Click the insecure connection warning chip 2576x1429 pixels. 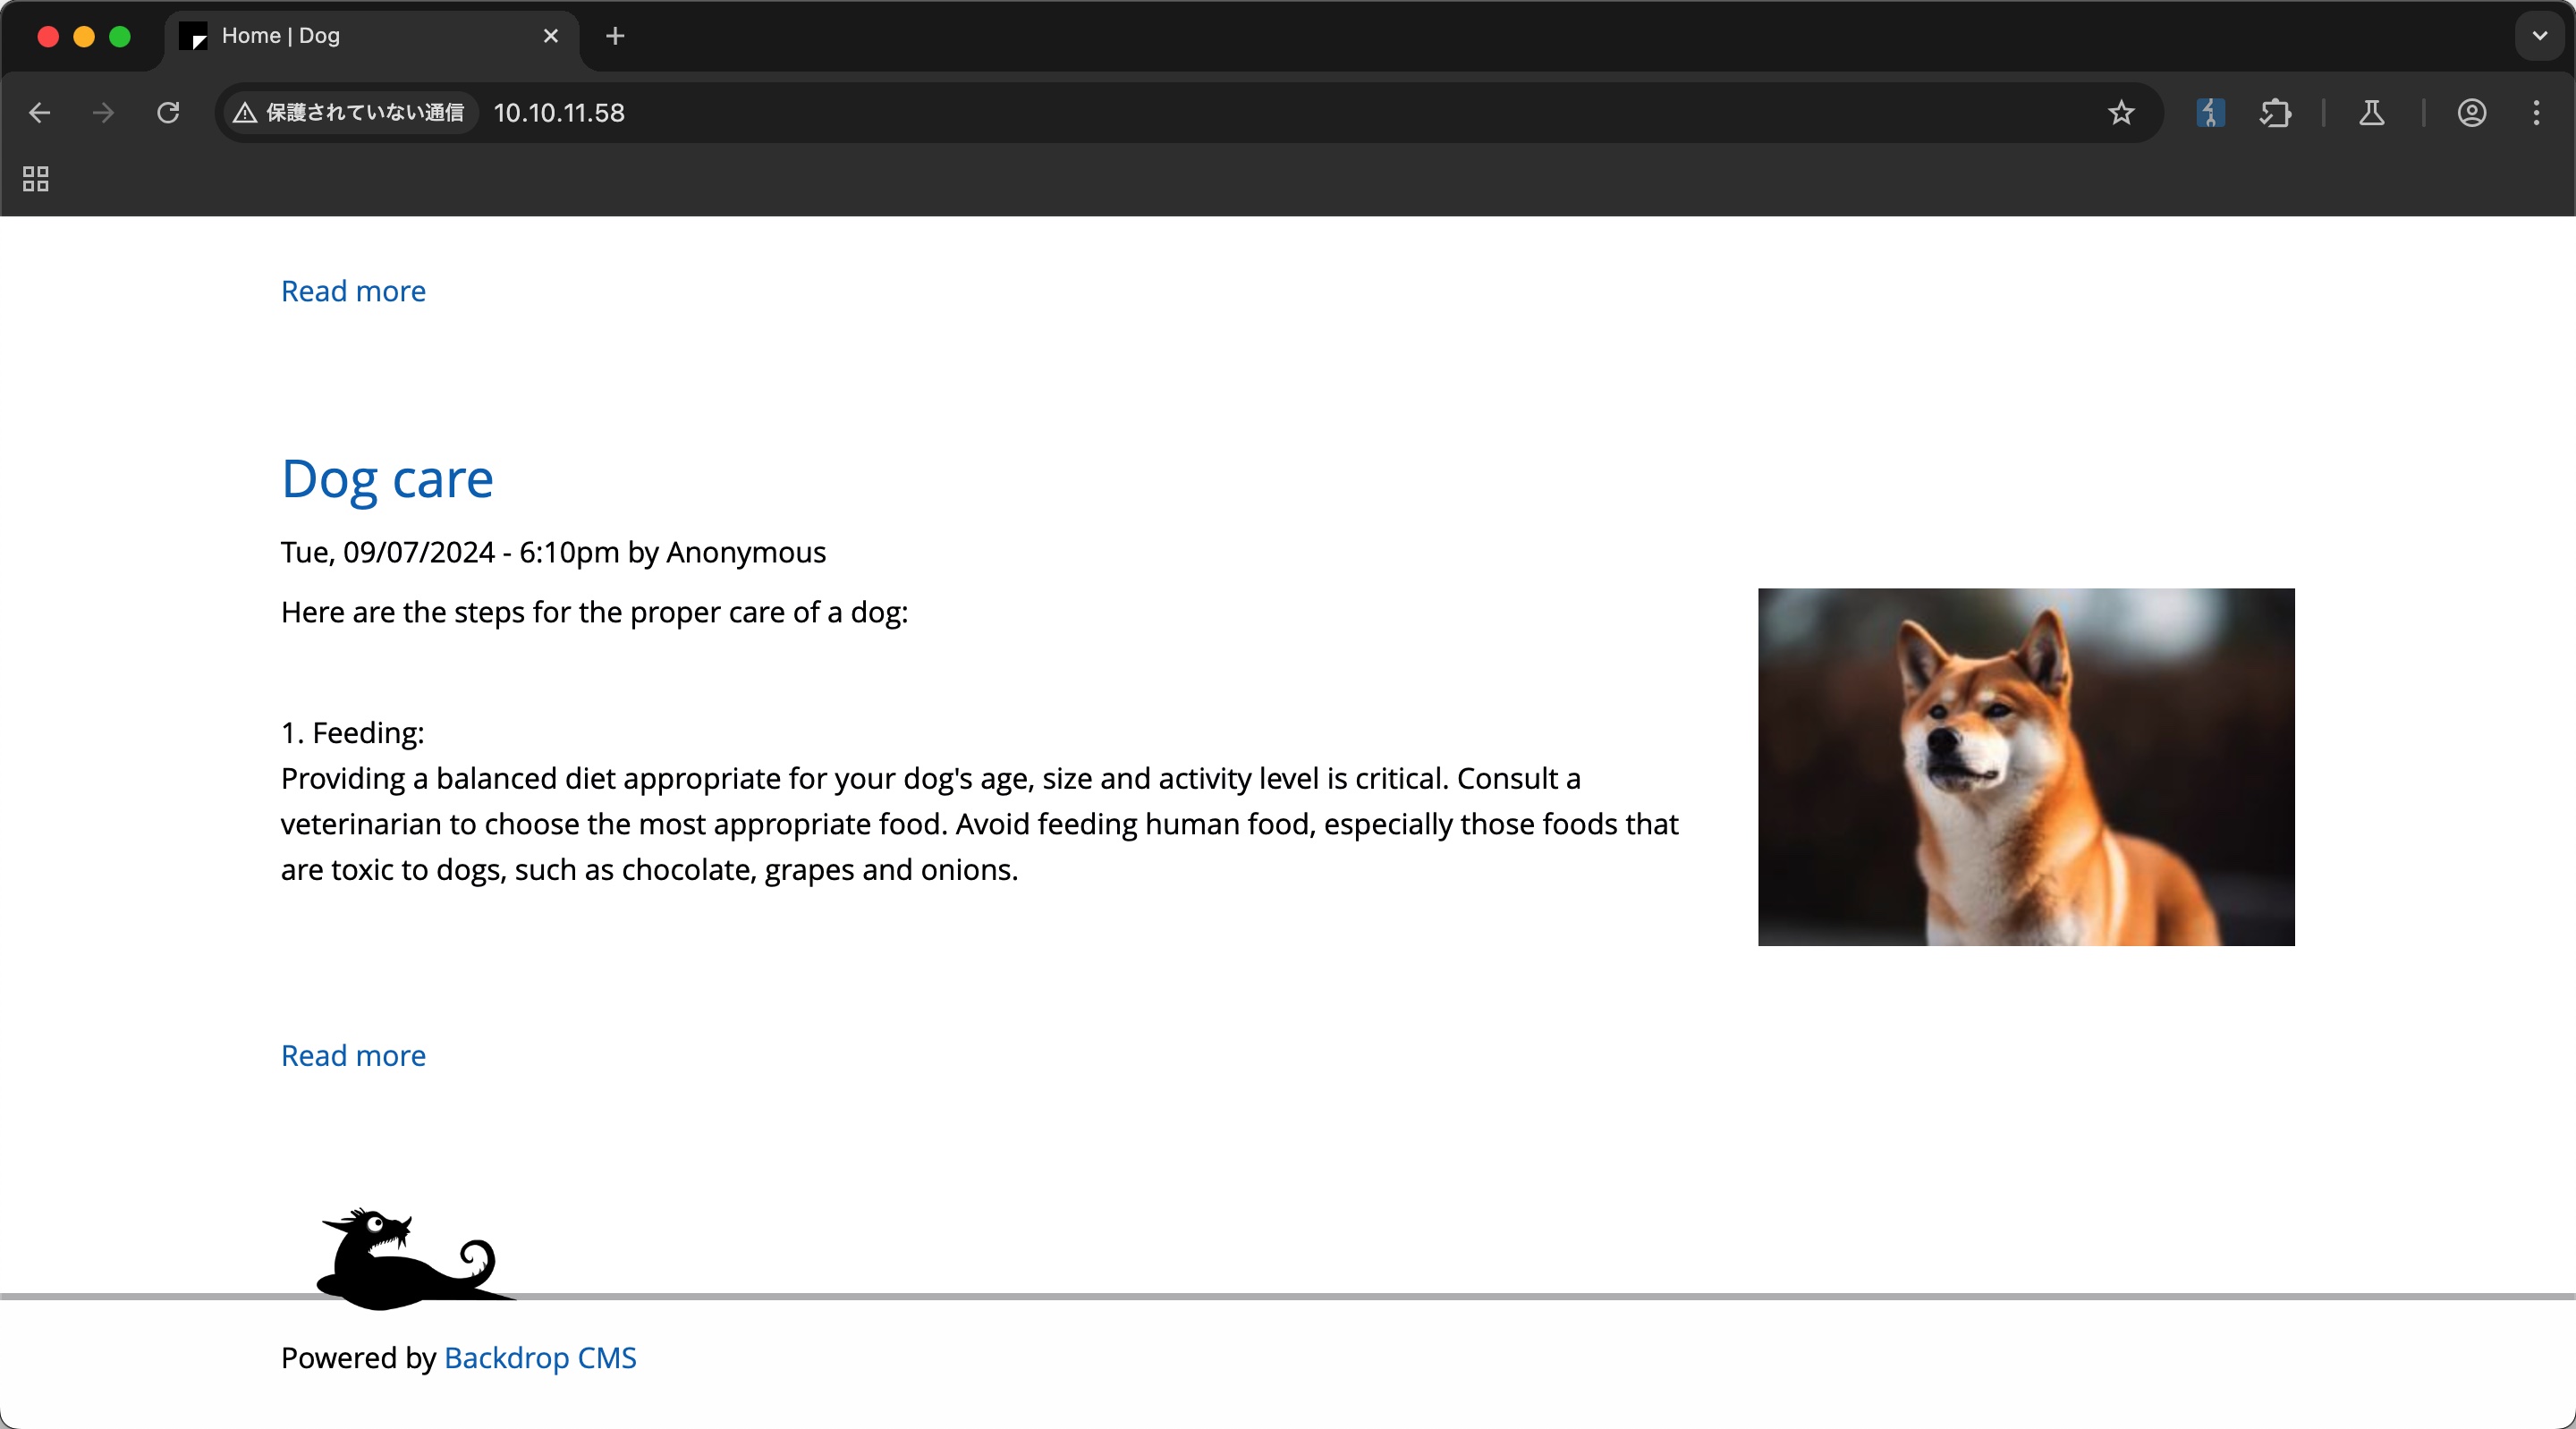tap(349, 113)
